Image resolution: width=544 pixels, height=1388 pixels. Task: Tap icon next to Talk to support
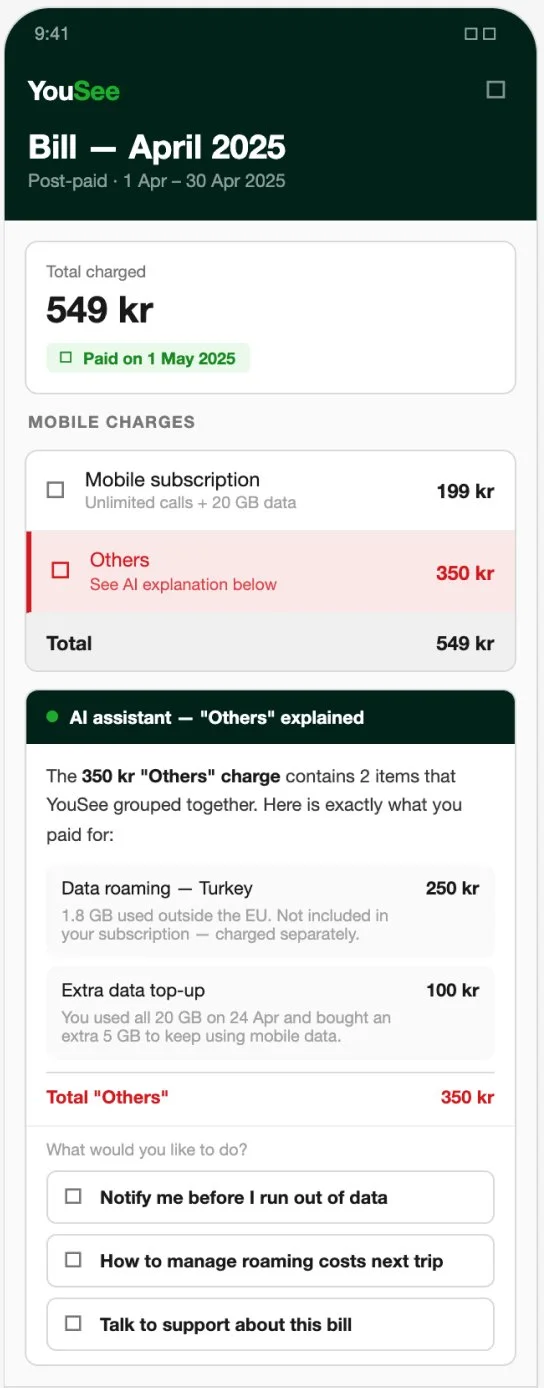(x=73, y=1323)
